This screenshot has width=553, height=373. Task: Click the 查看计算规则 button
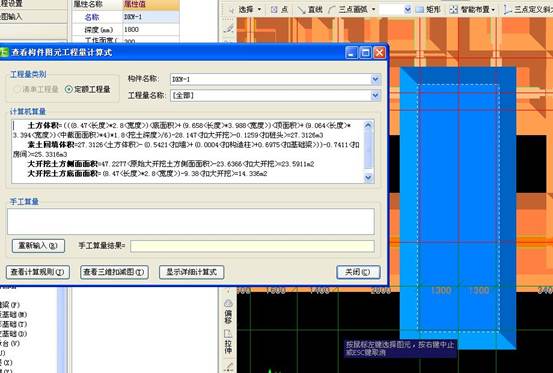tap(38, 272)
